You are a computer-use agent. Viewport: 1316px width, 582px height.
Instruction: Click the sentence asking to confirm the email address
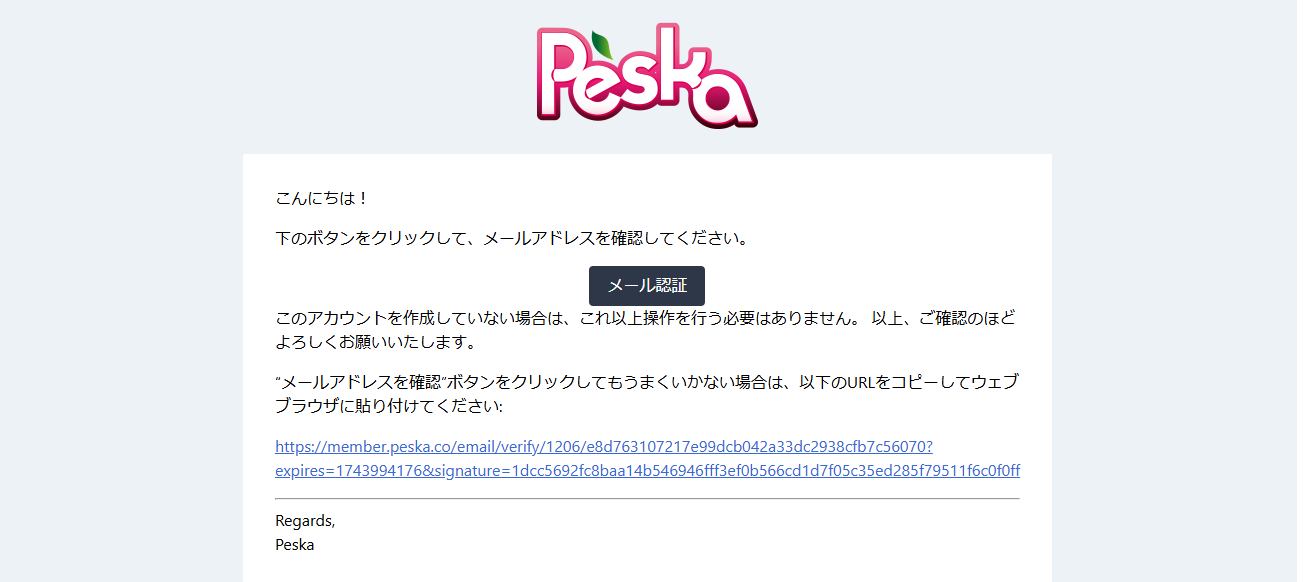[x=512, y=239]
